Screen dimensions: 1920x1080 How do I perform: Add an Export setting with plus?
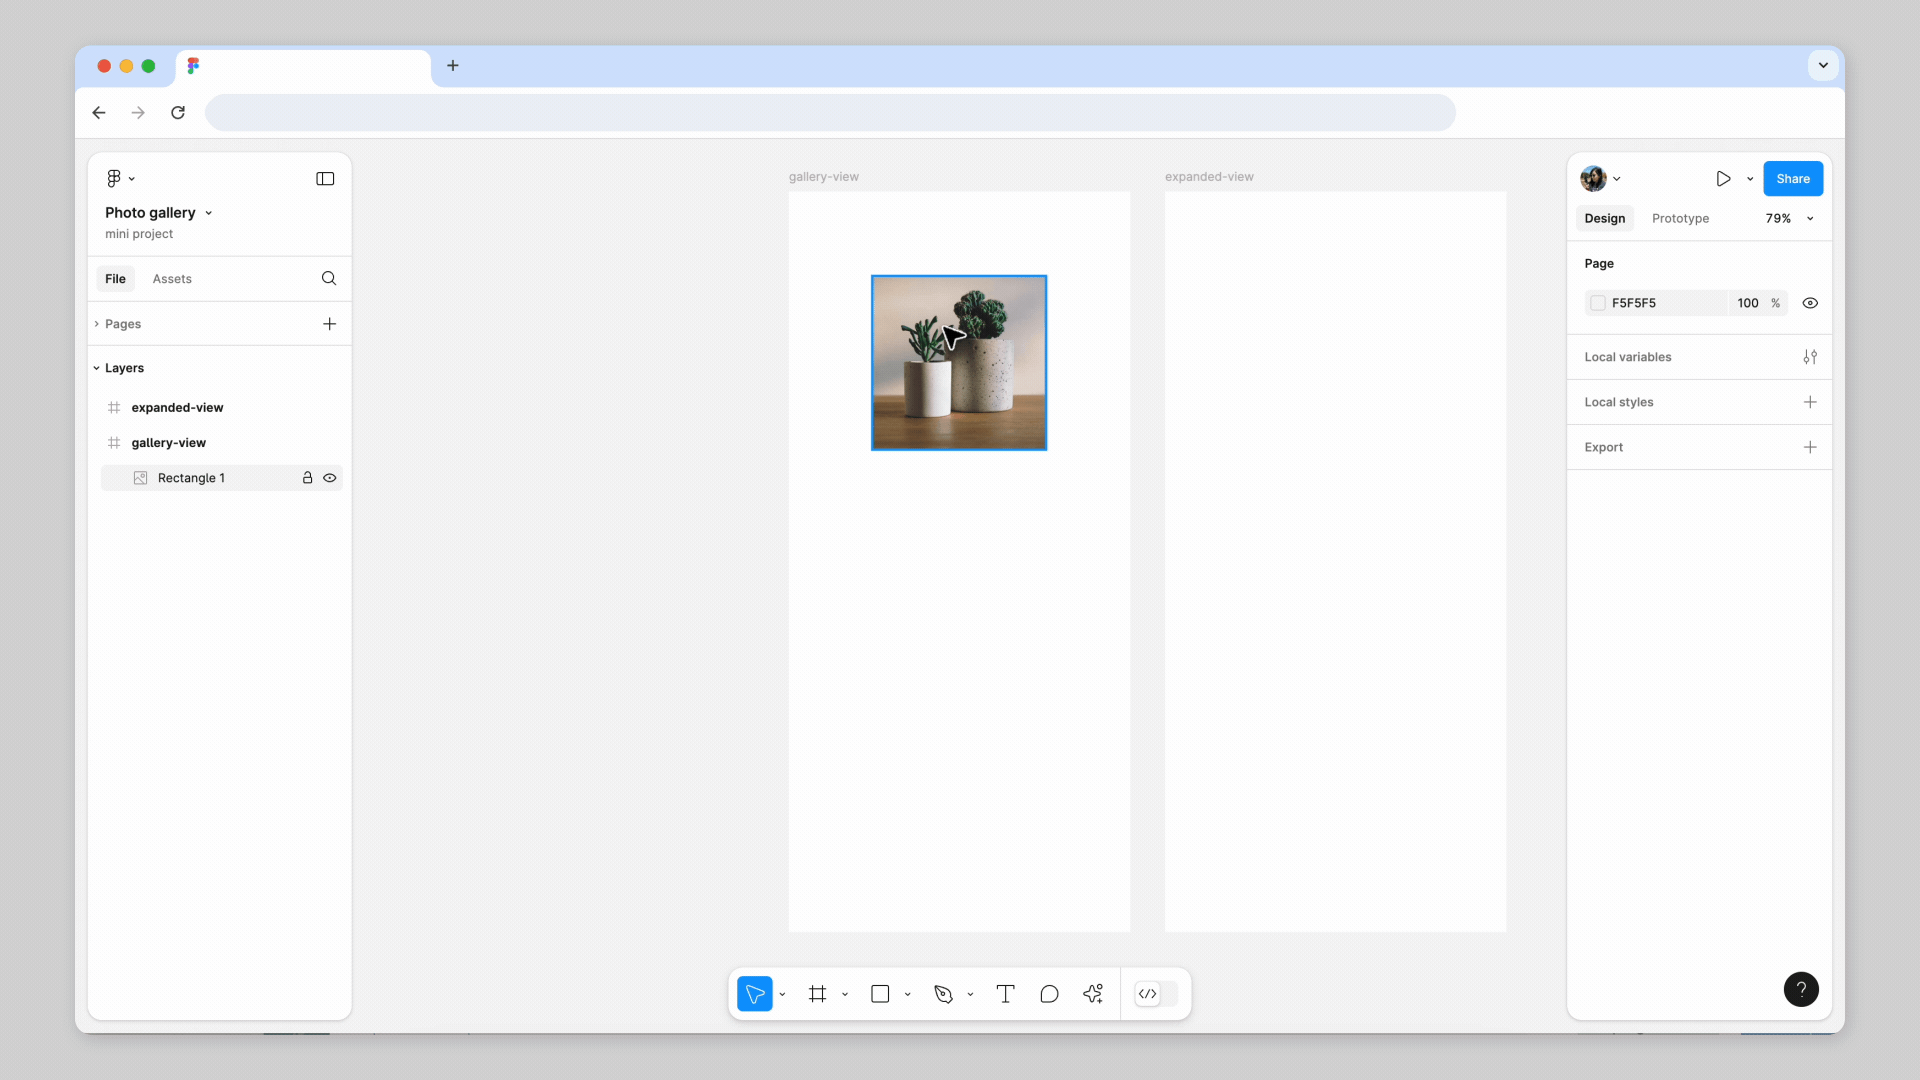click(1810, 447)
